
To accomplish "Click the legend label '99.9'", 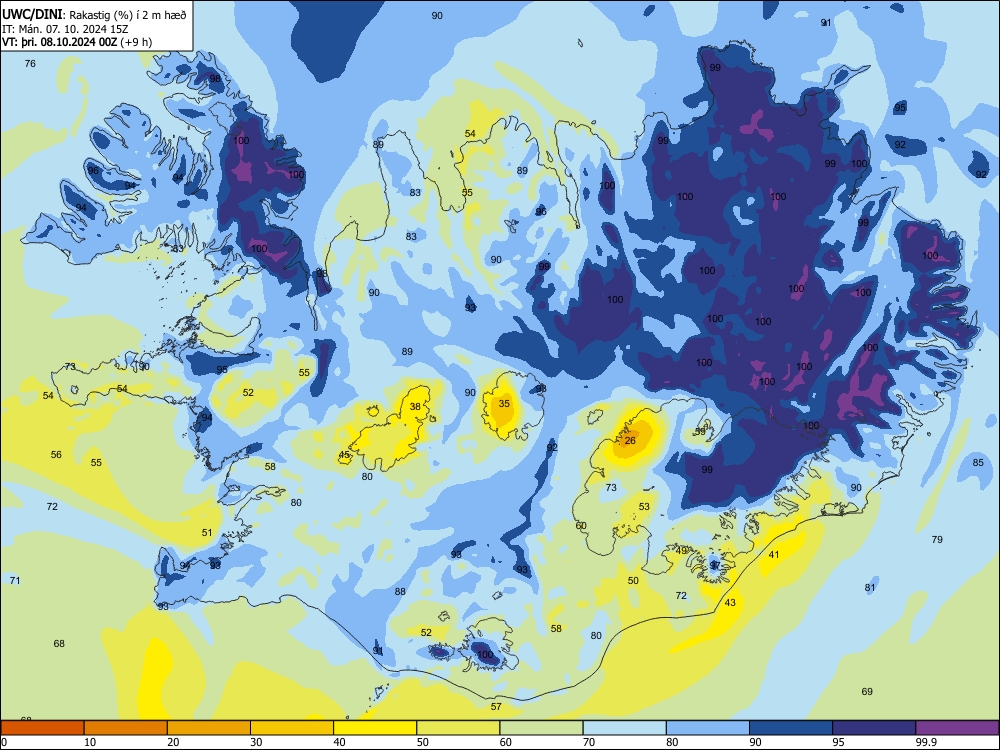I will [925, 742].
